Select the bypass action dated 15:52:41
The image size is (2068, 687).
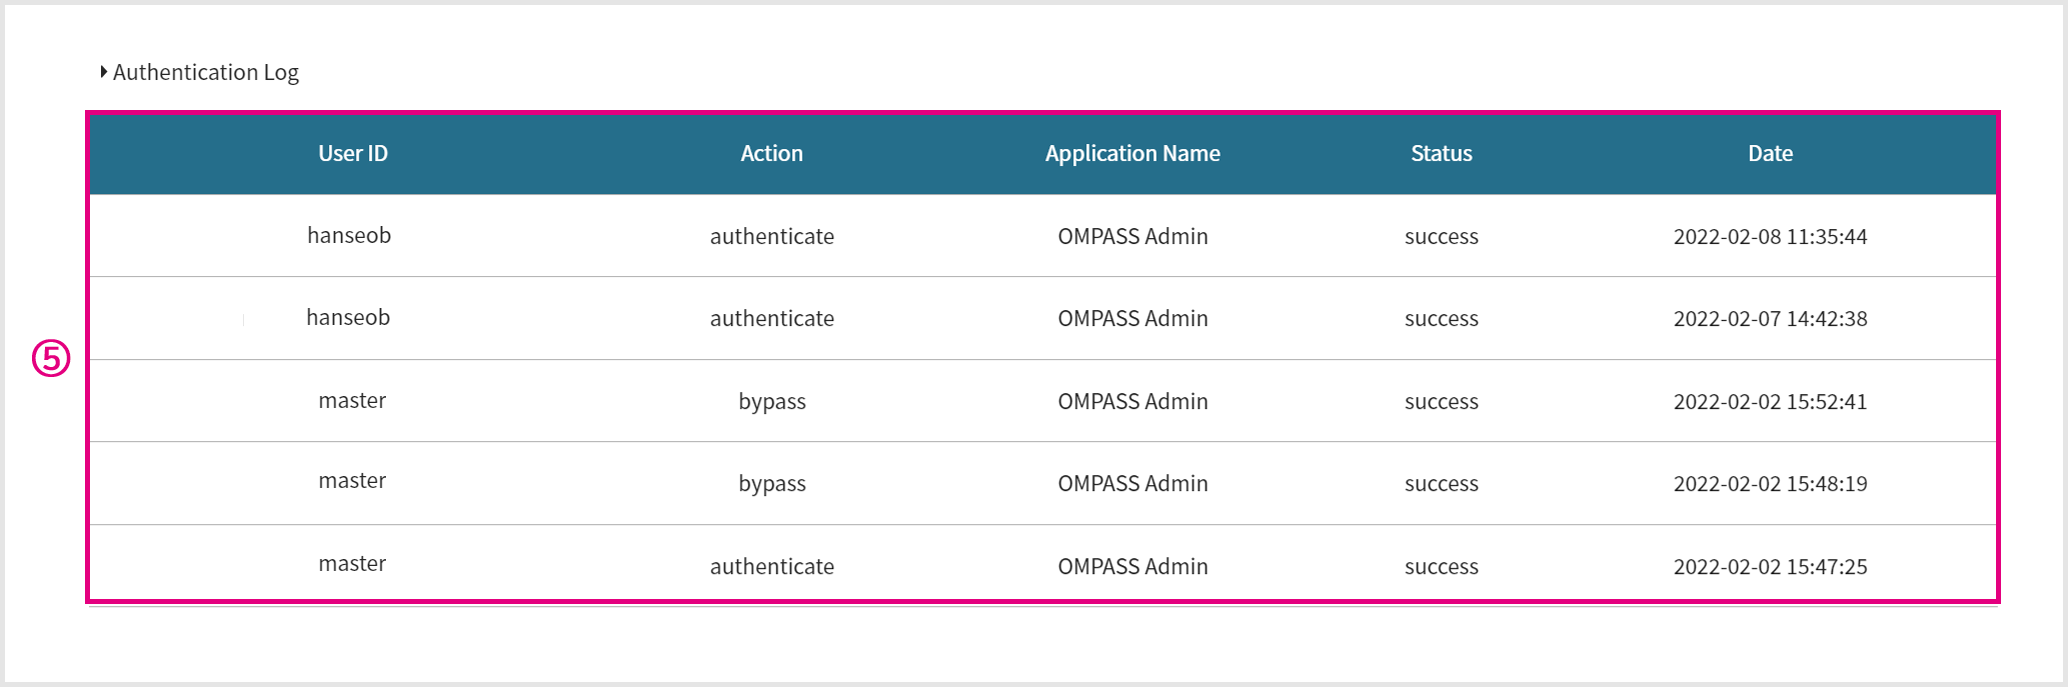tap(772, 401)
